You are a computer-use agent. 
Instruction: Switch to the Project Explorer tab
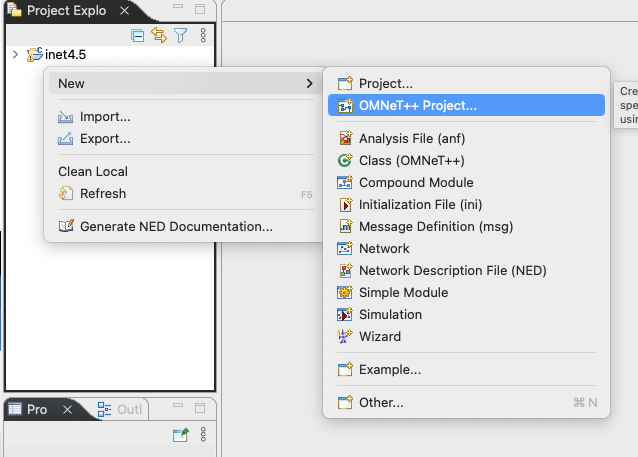(66, 11)
